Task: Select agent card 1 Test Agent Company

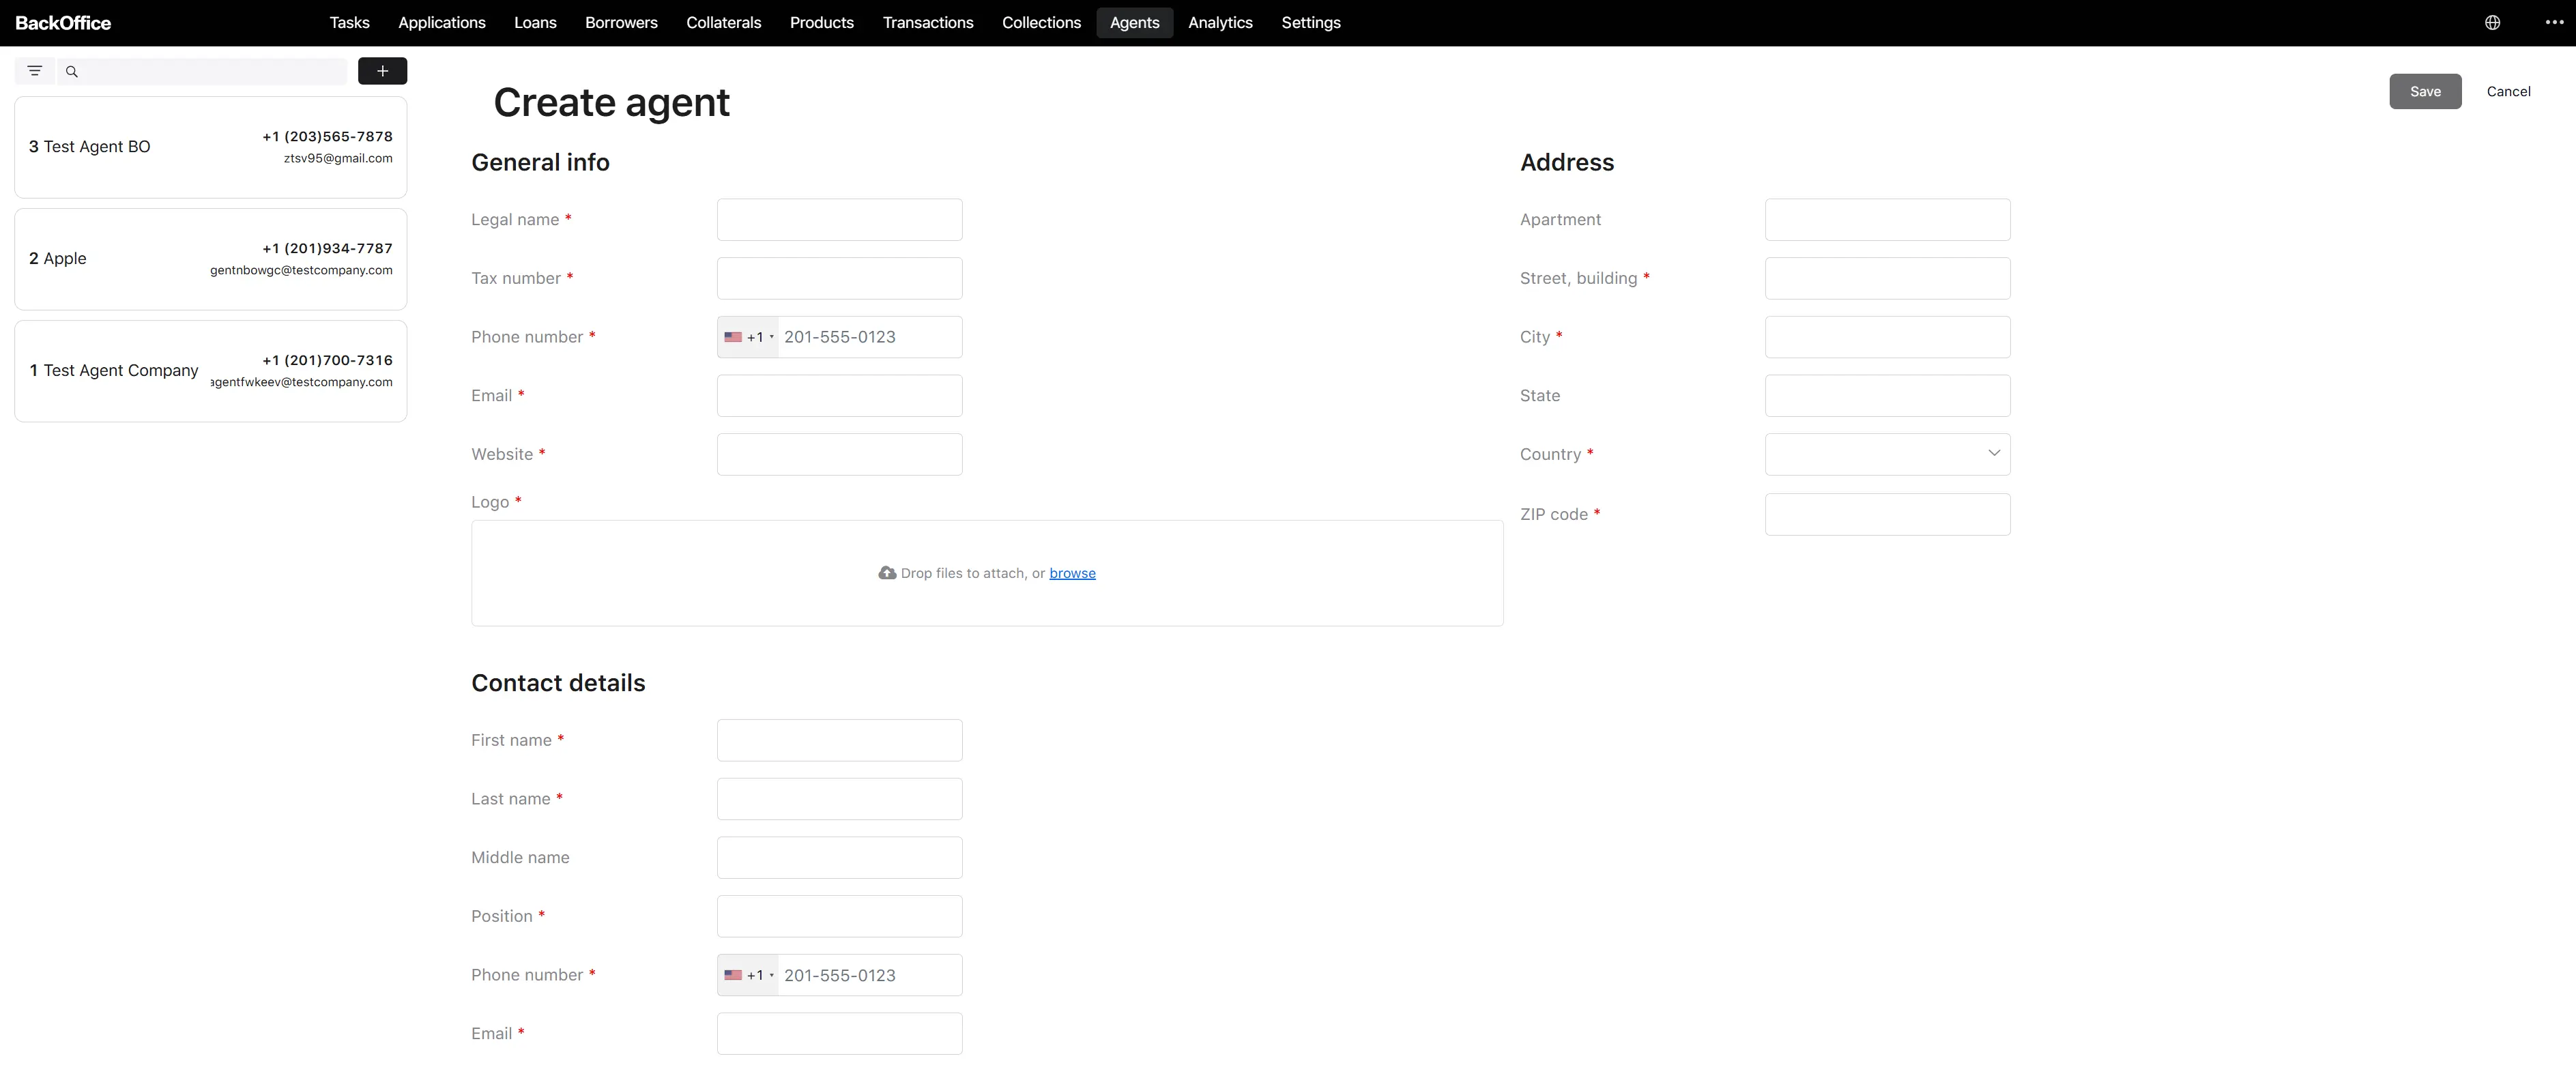Action: [x=210, y=371]
